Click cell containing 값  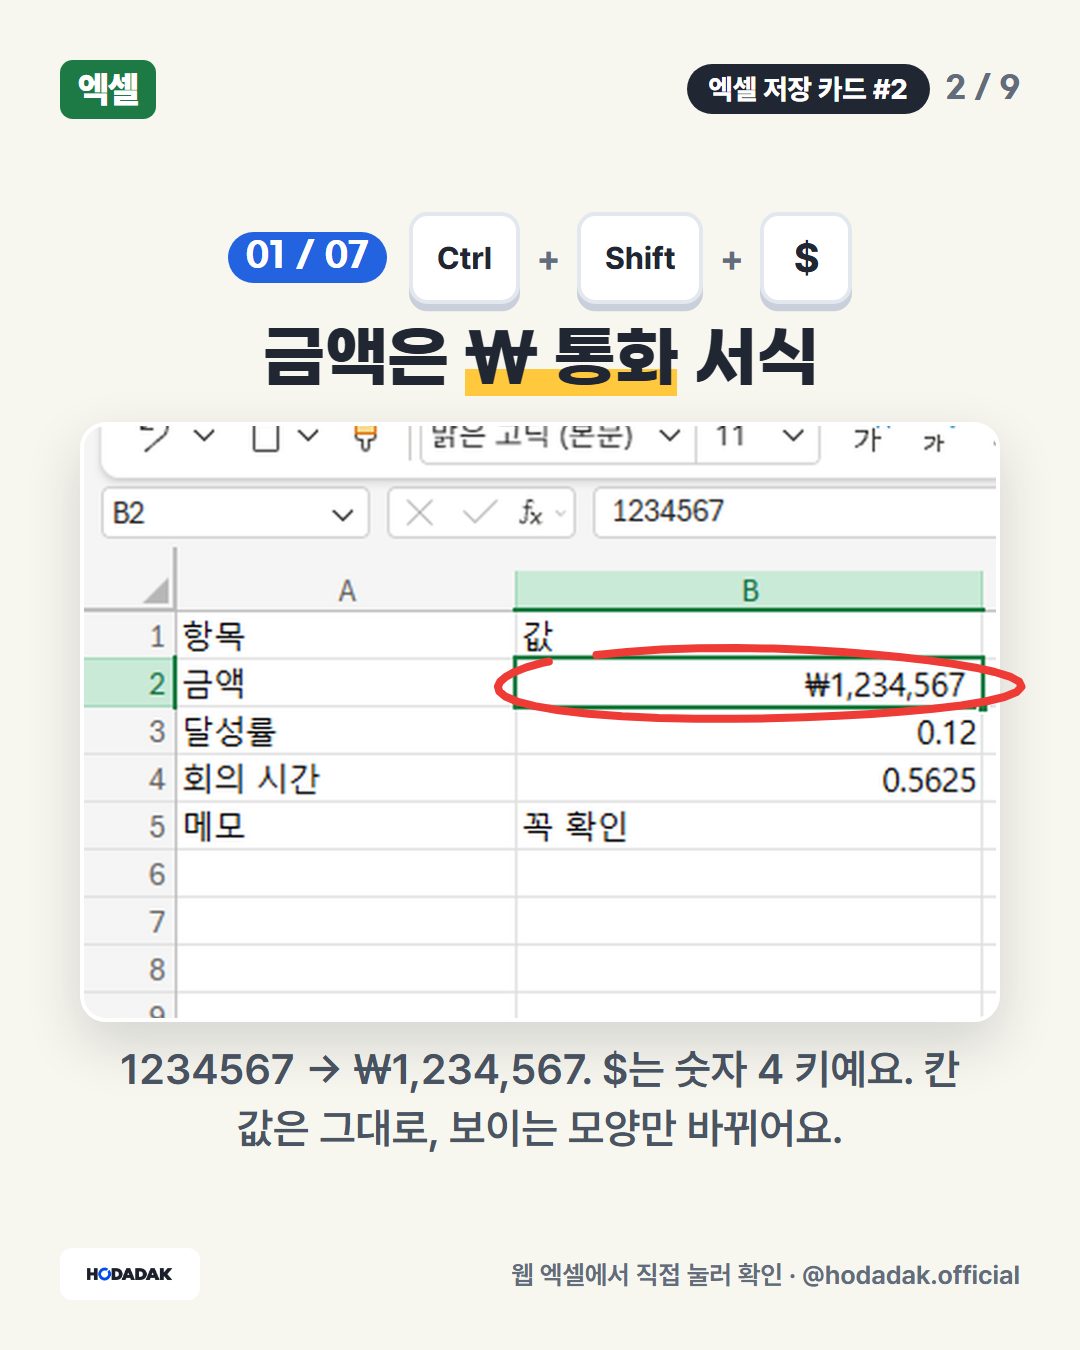[749, 636]
